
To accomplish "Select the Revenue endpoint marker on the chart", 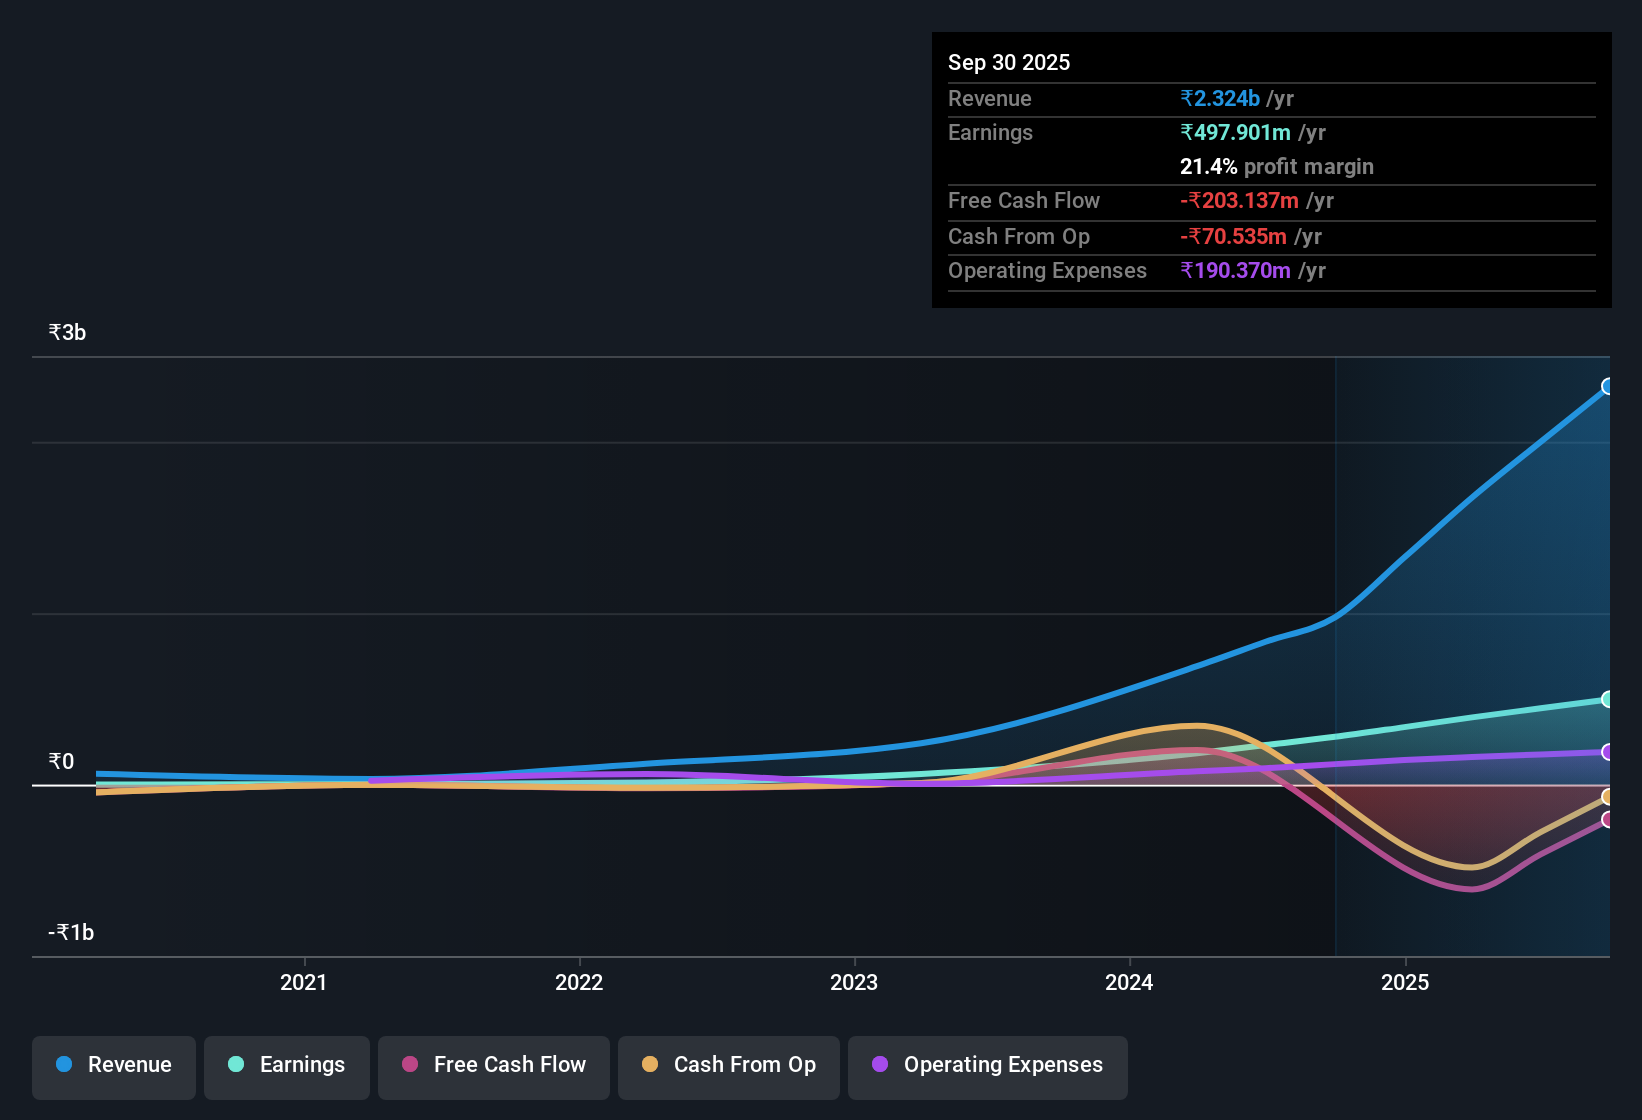I will tap(1607, 386).
